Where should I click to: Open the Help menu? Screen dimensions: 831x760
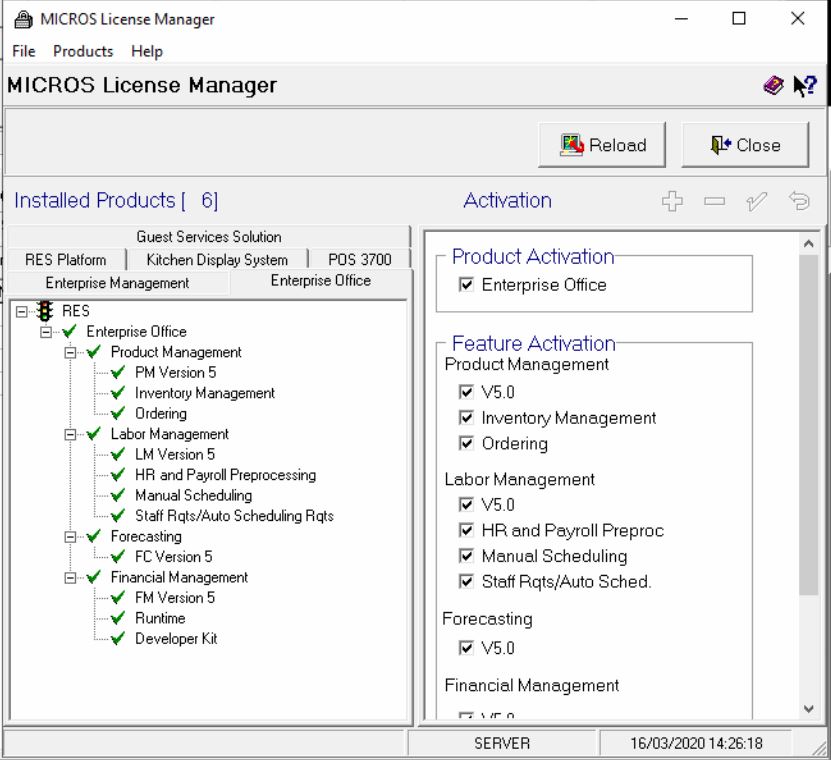click(147, 51)
